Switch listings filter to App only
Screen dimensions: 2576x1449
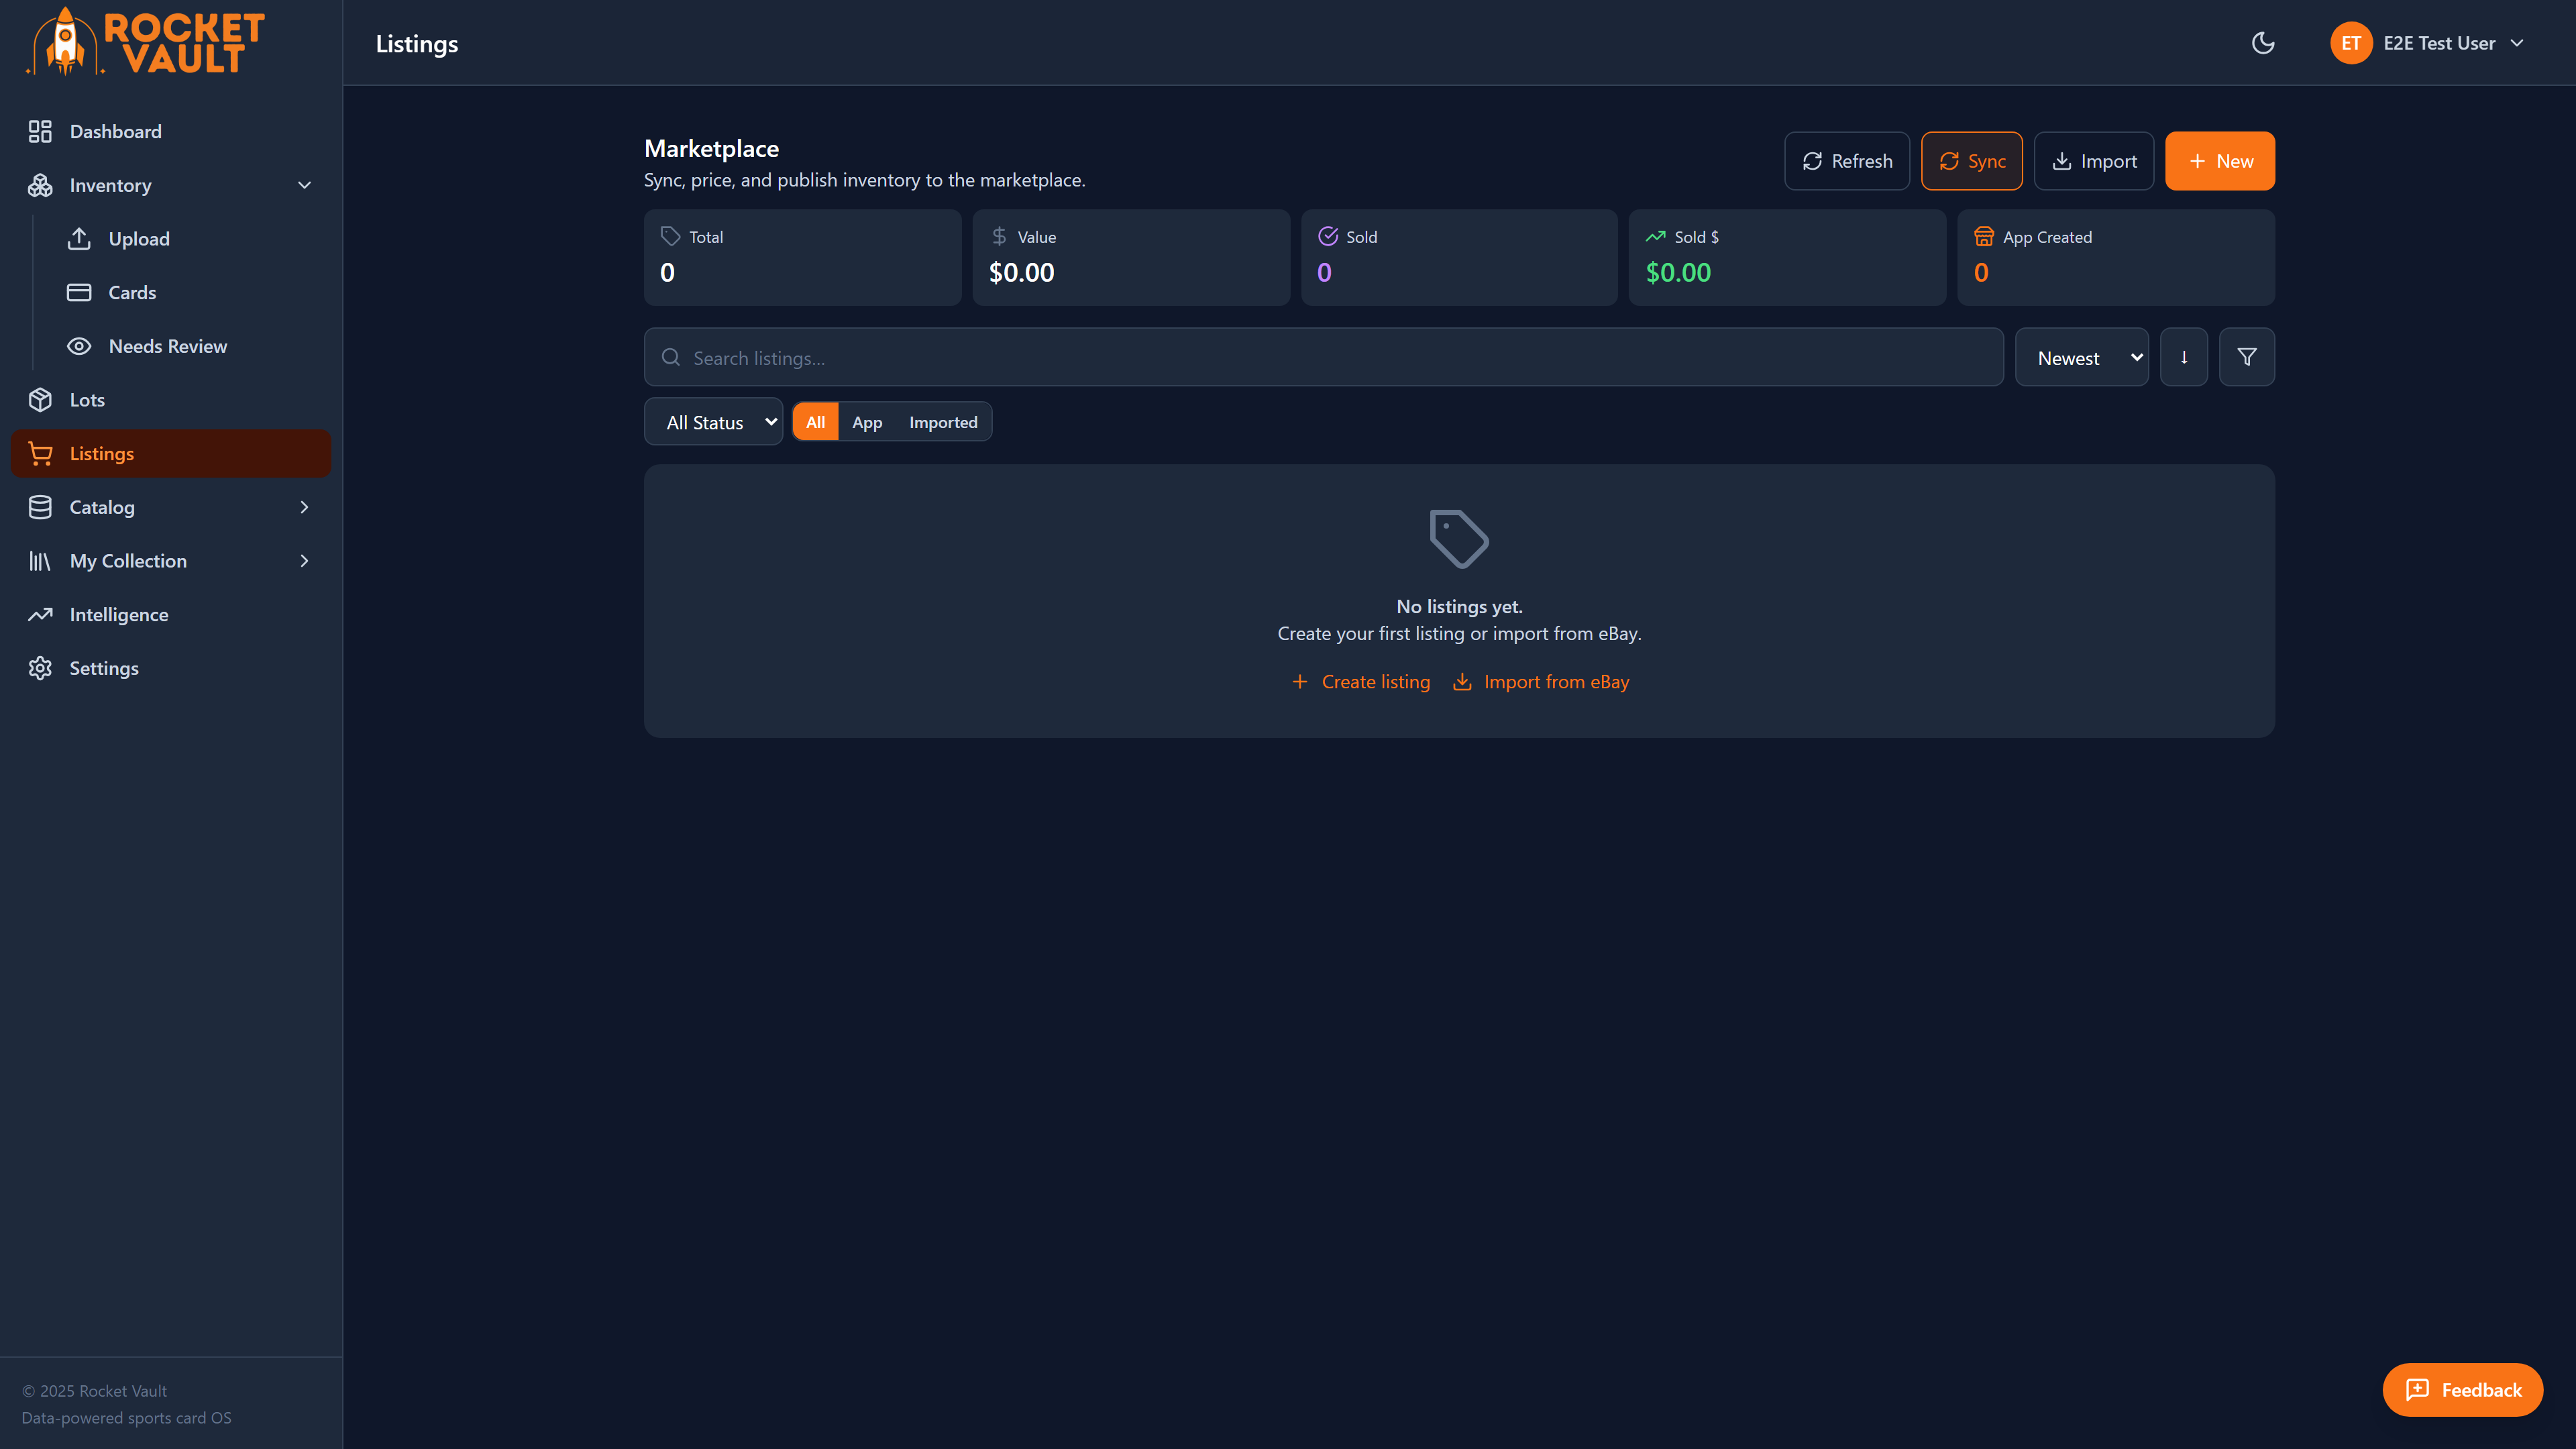click(866, 421)
